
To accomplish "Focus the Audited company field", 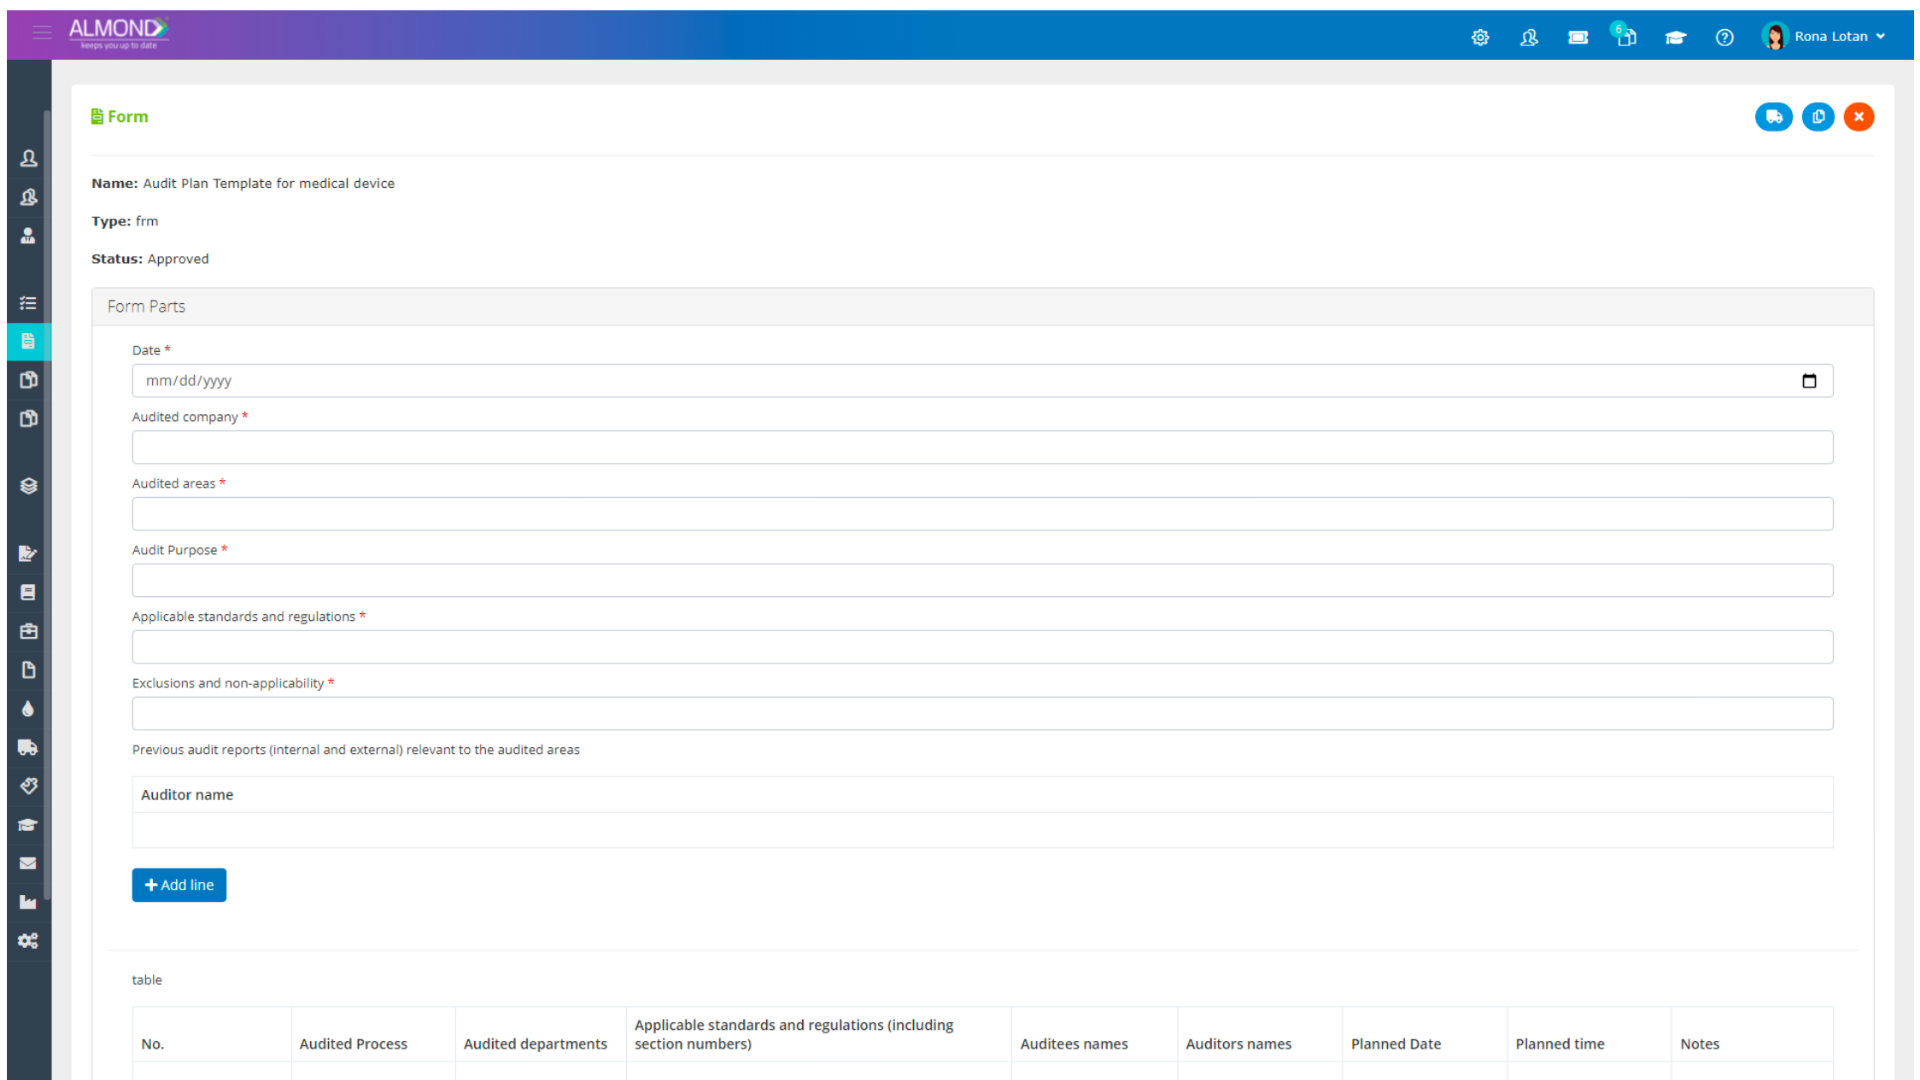I will tap(982, 447).
